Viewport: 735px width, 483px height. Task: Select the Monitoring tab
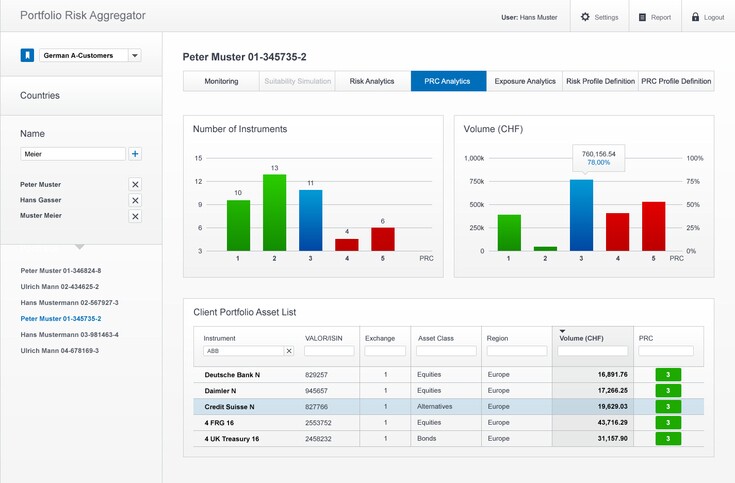(221, 81)
